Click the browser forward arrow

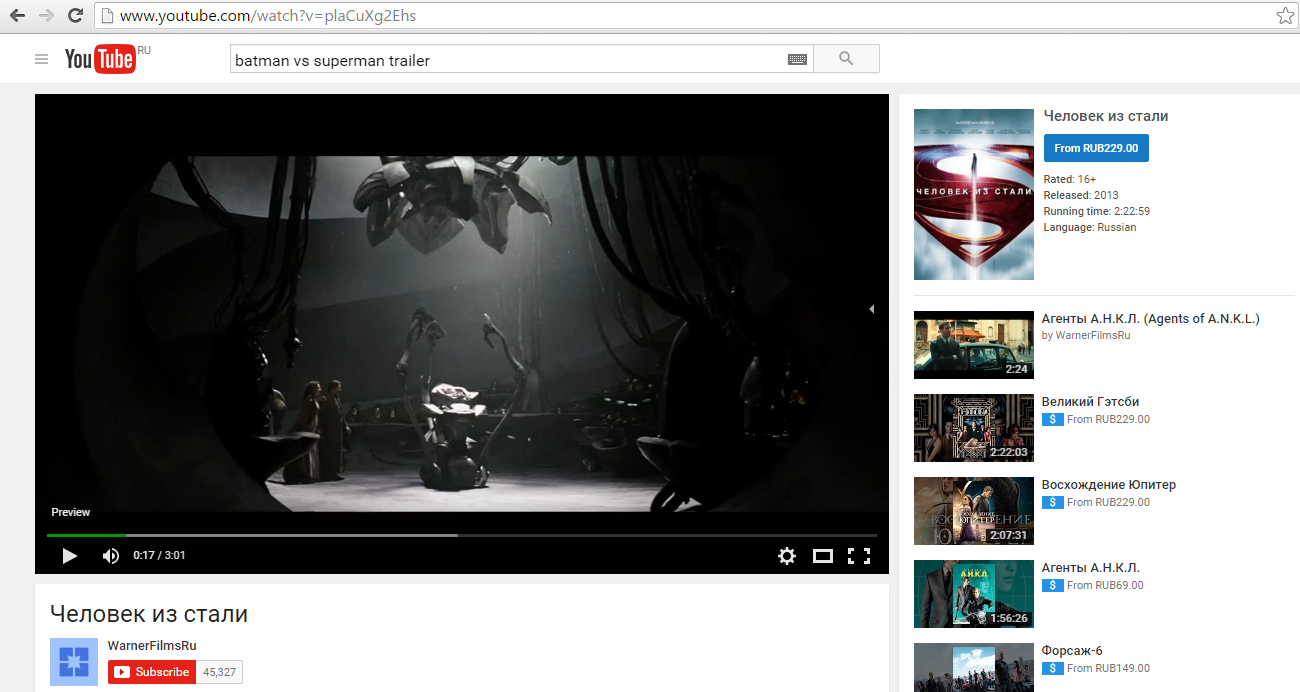point(46,15)
